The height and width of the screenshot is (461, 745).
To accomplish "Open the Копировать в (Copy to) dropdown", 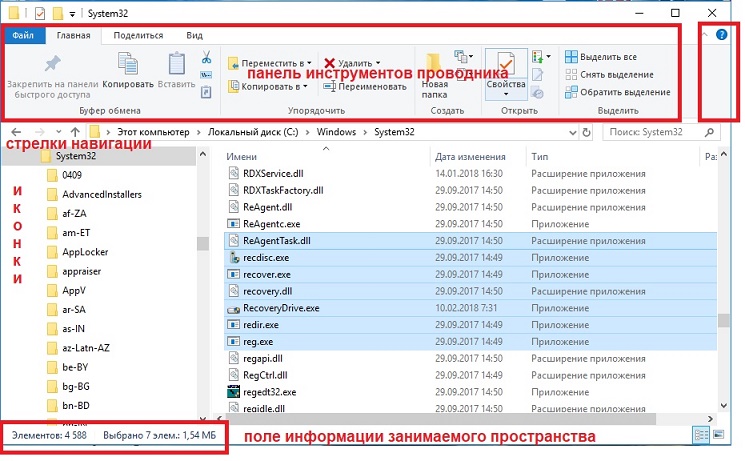I will tap(305, 86).
